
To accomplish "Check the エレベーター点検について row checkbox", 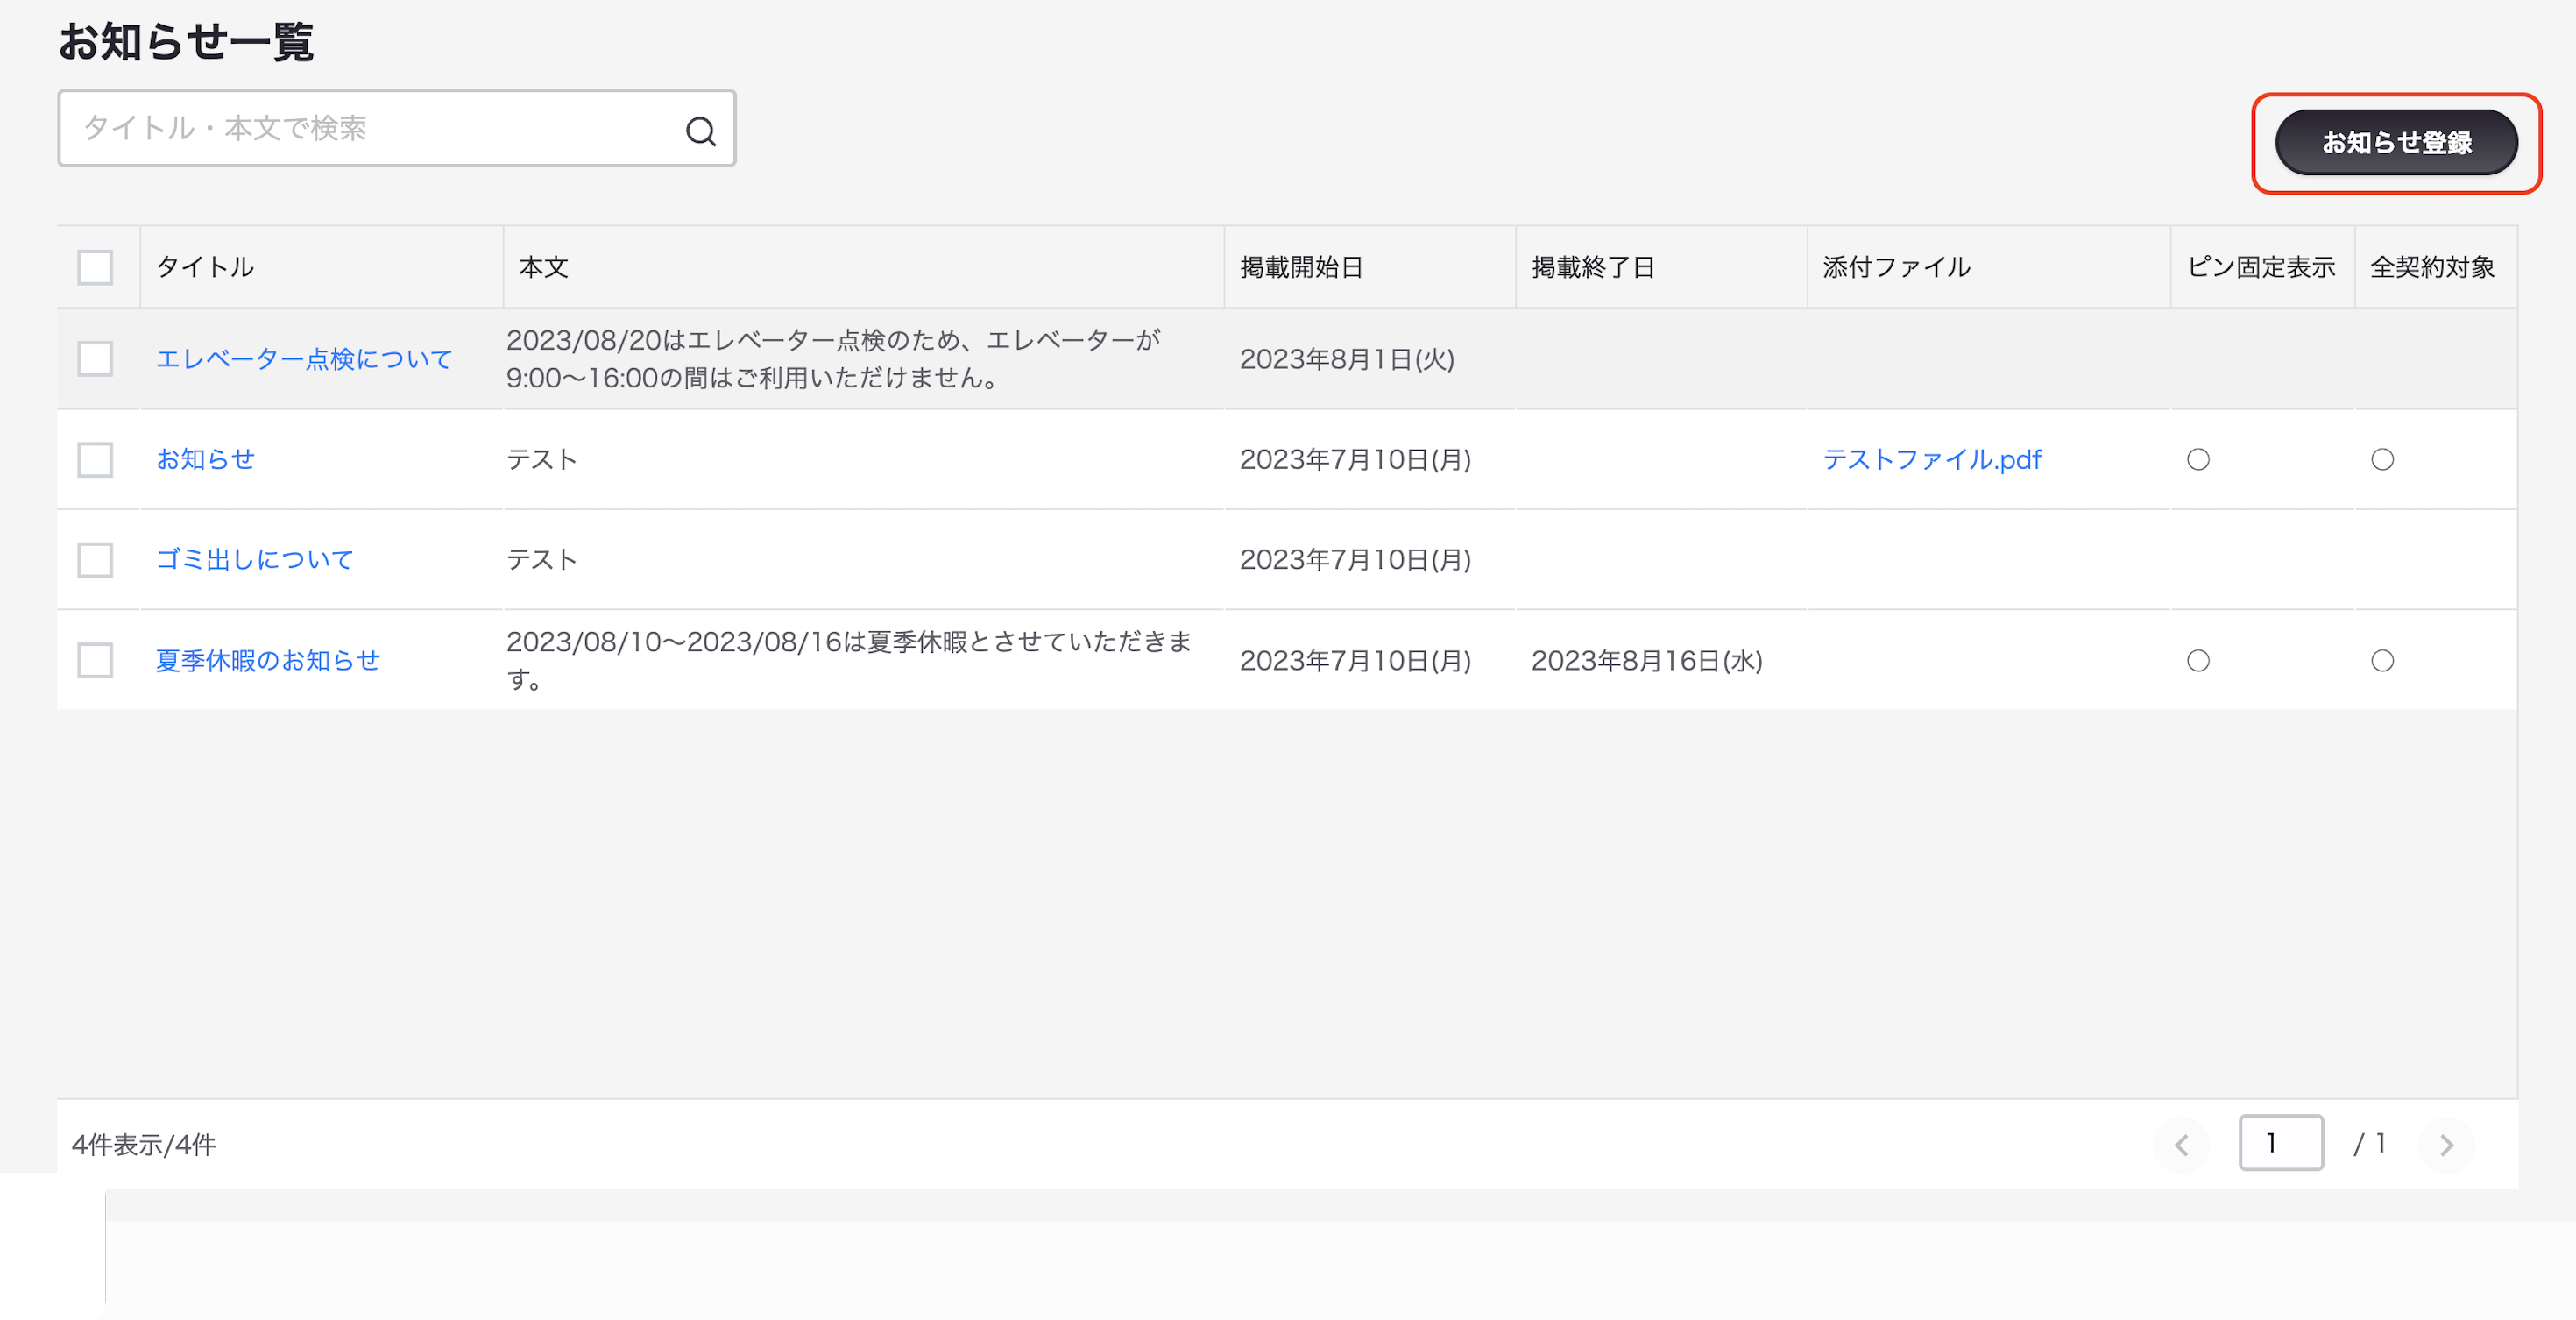I will click(95, 359).
